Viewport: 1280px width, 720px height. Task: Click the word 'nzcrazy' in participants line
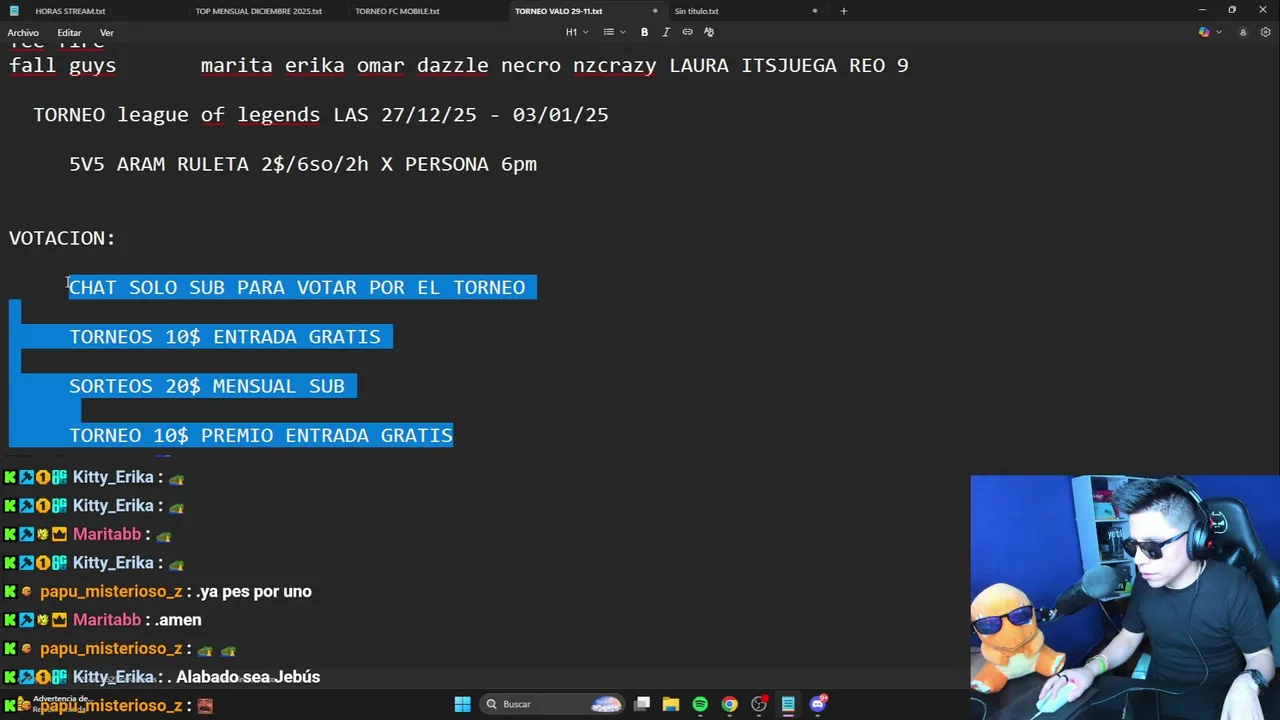[615, 66]
